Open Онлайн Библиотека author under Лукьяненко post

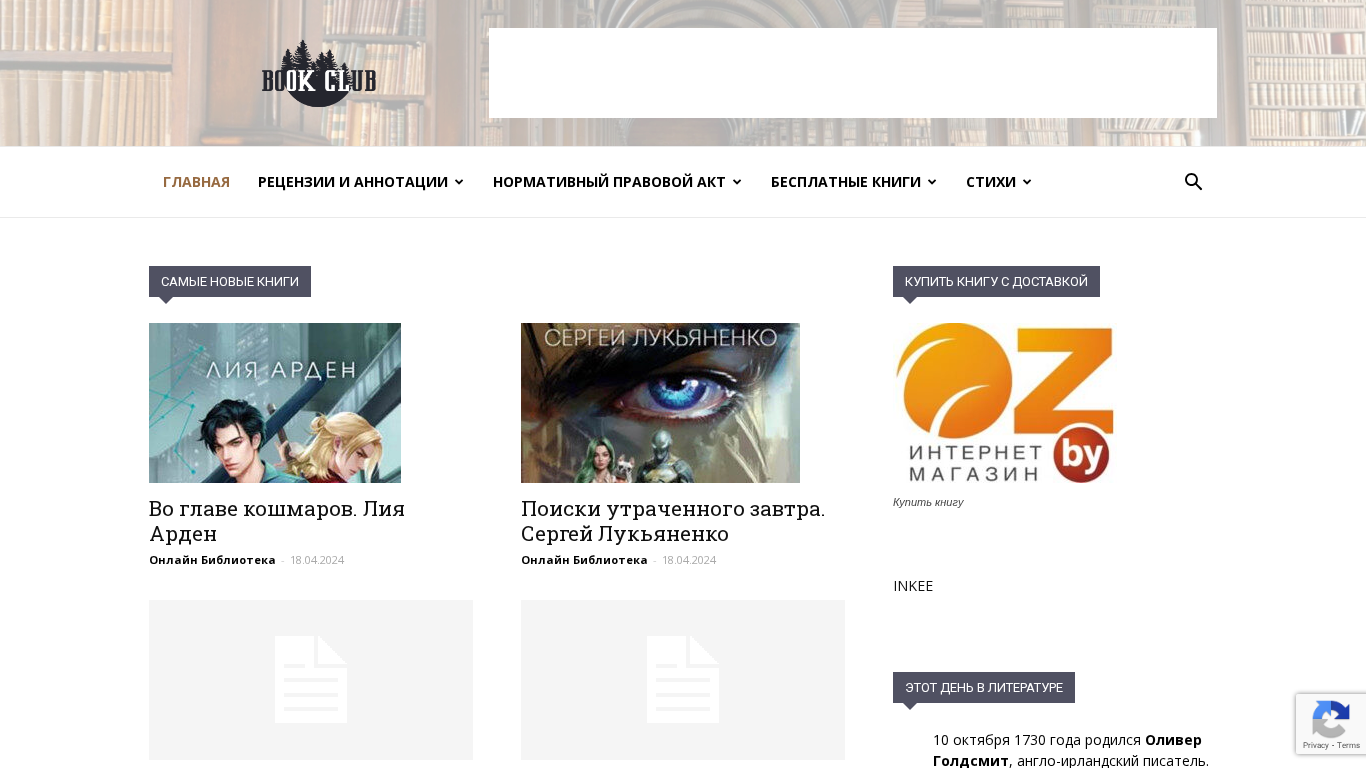click(x=584, y=560)
